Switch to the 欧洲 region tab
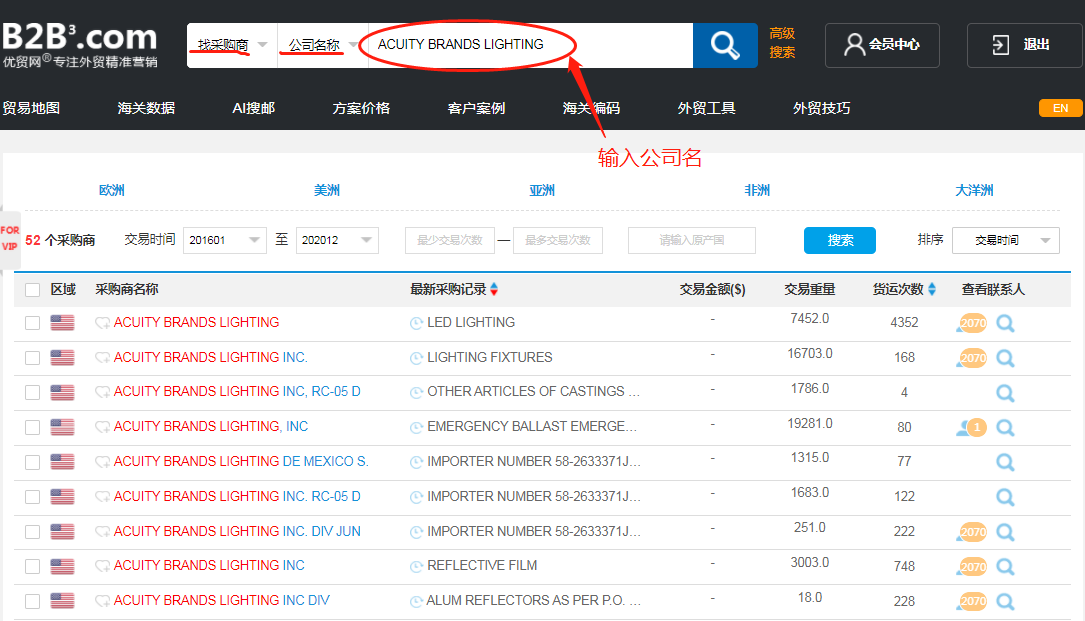This screenshot has width=1085, height=621. point(112,190)
